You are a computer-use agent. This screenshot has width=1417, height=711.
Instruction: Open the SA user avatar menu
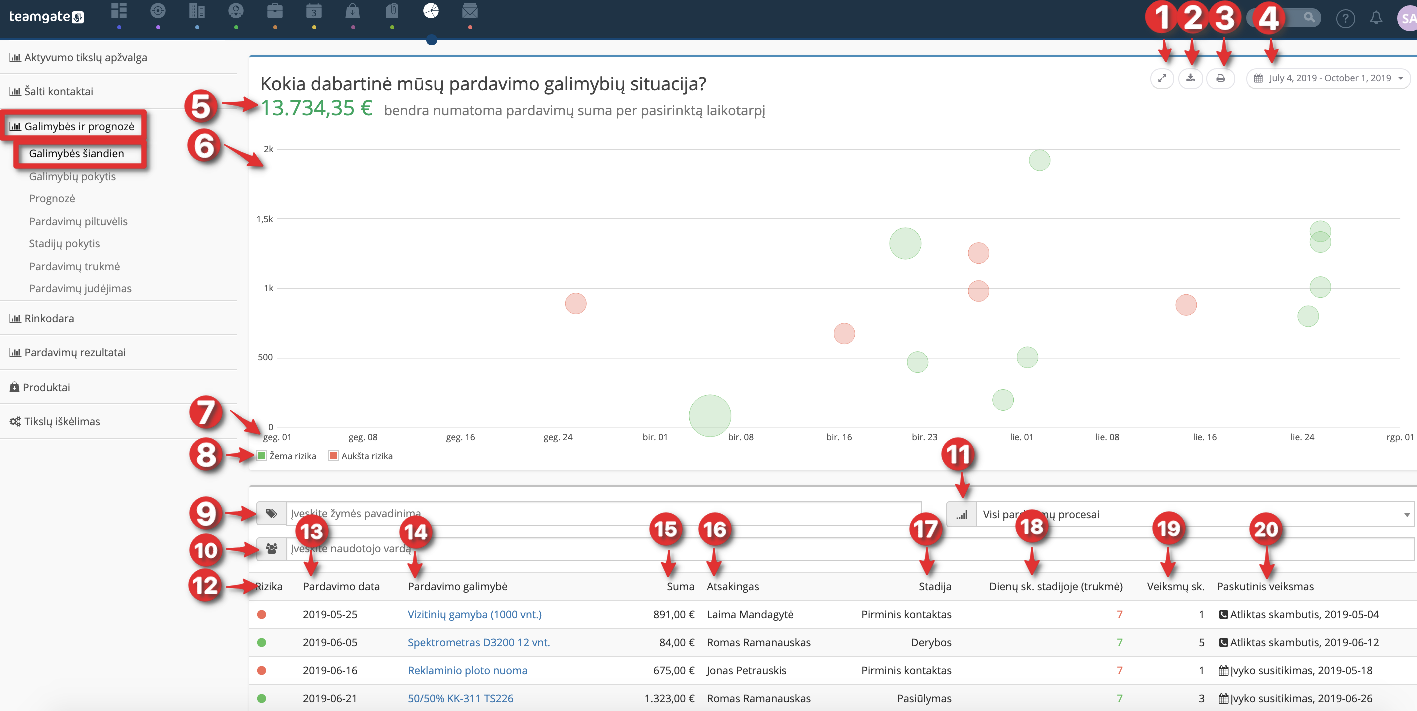[x=1407, y=18]
